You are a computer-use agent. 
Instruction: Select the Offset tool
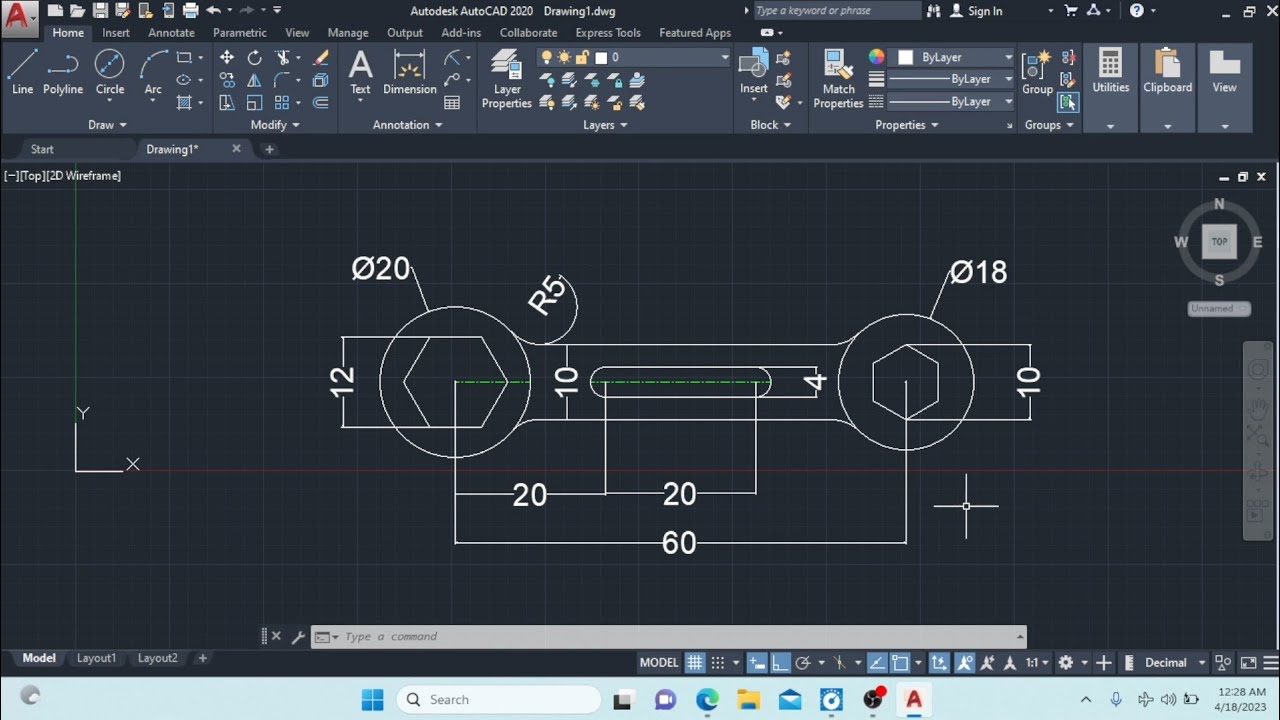click(x=321, y=102)
